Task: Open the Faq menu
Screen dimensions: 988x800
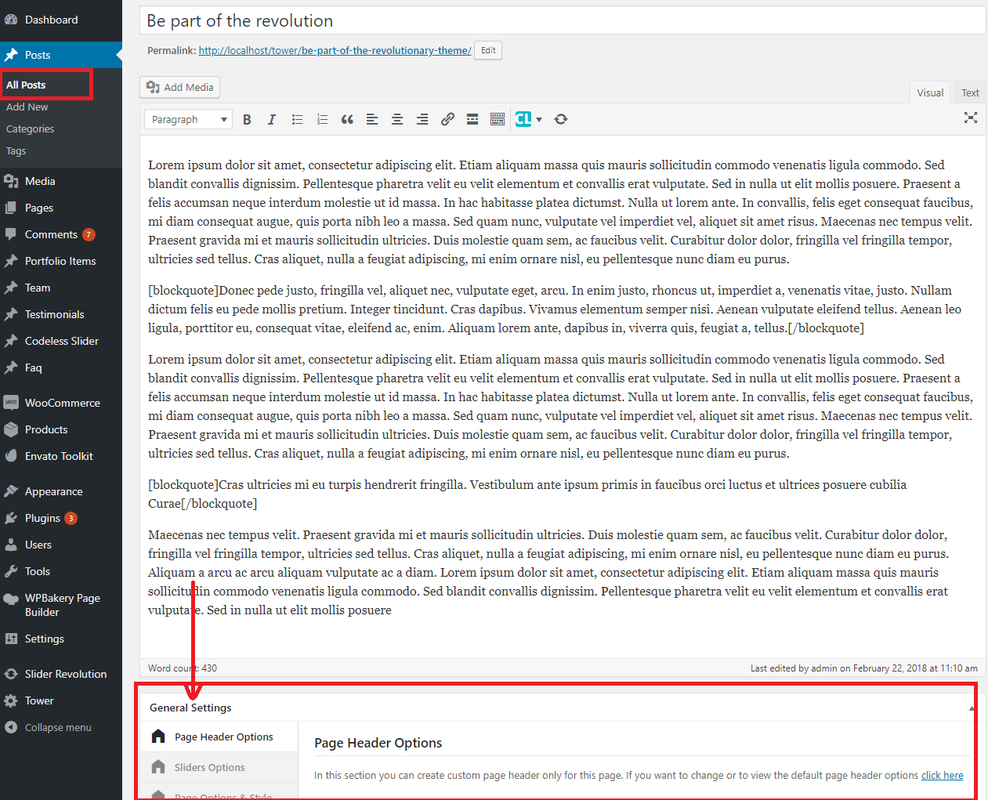Action: coord(61,368)
